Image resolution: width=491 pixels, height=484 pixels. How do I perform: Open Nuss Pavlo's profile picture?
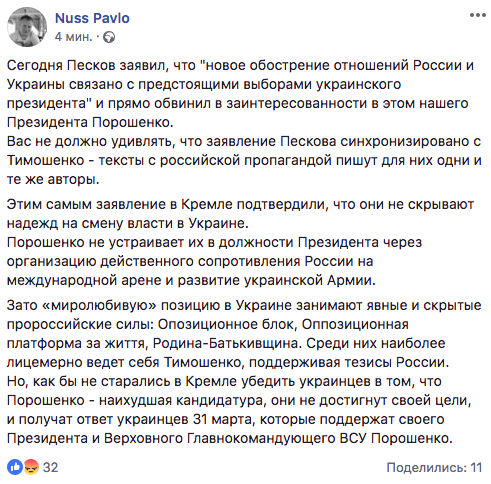[x=27, y=27]
